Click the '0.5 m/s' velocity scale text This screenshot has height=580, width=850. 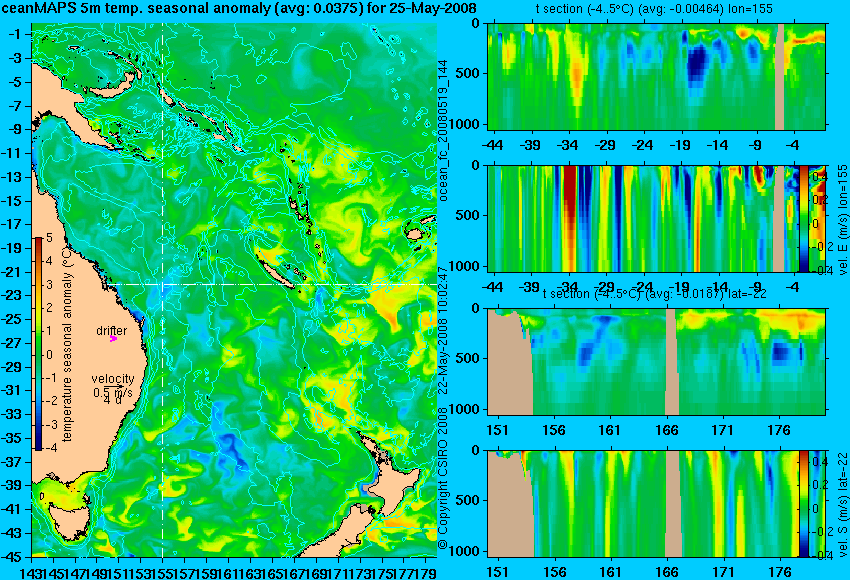click(113, 391)
